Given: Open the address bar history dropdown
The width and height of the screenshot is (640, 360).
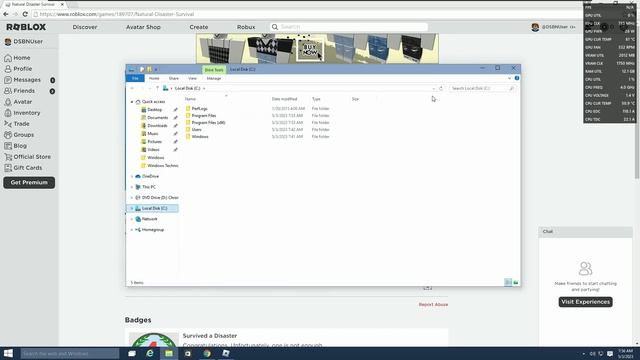Looking at the screenshot, I should pos(433,88).
